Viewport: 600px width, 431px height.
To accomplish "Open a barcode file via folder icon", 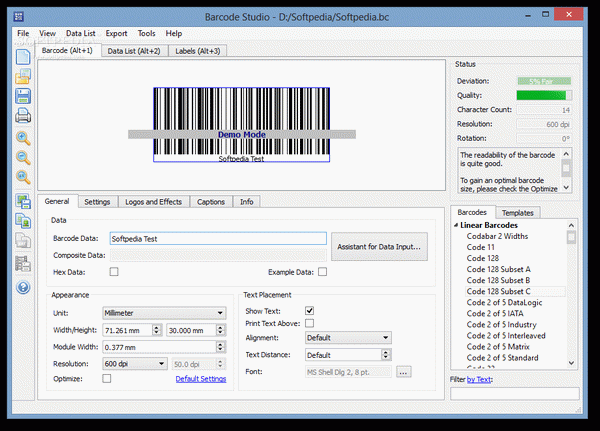I will [23, 77].
